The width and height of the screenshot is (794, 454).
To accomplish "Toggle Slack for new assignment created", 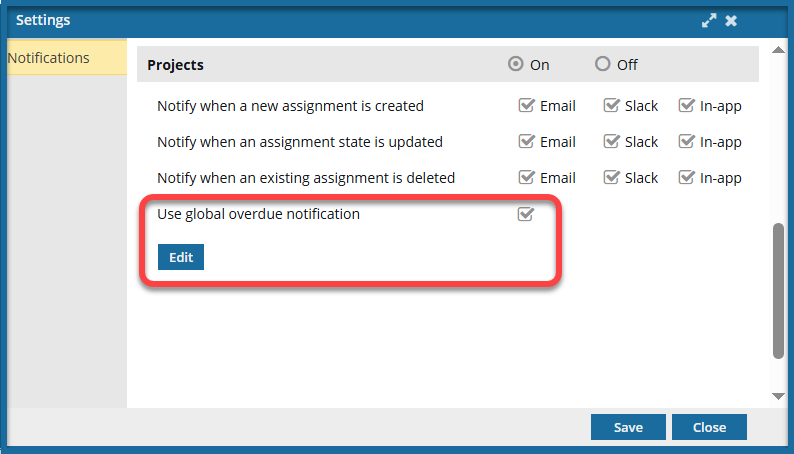I will [611, 106].
